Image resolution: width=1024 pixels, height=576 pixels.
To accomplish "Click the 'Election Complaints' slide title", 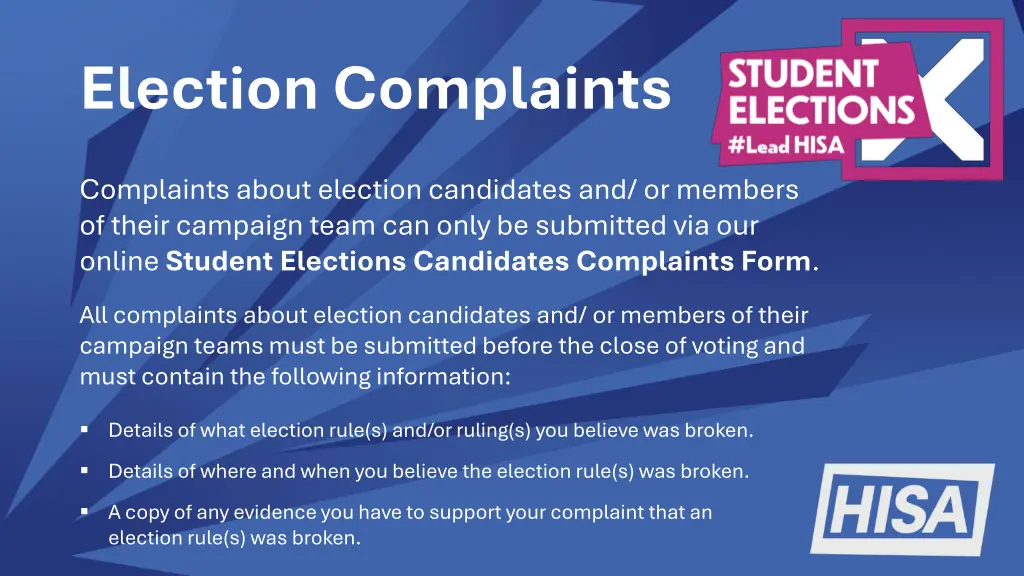I will [376, 88].
